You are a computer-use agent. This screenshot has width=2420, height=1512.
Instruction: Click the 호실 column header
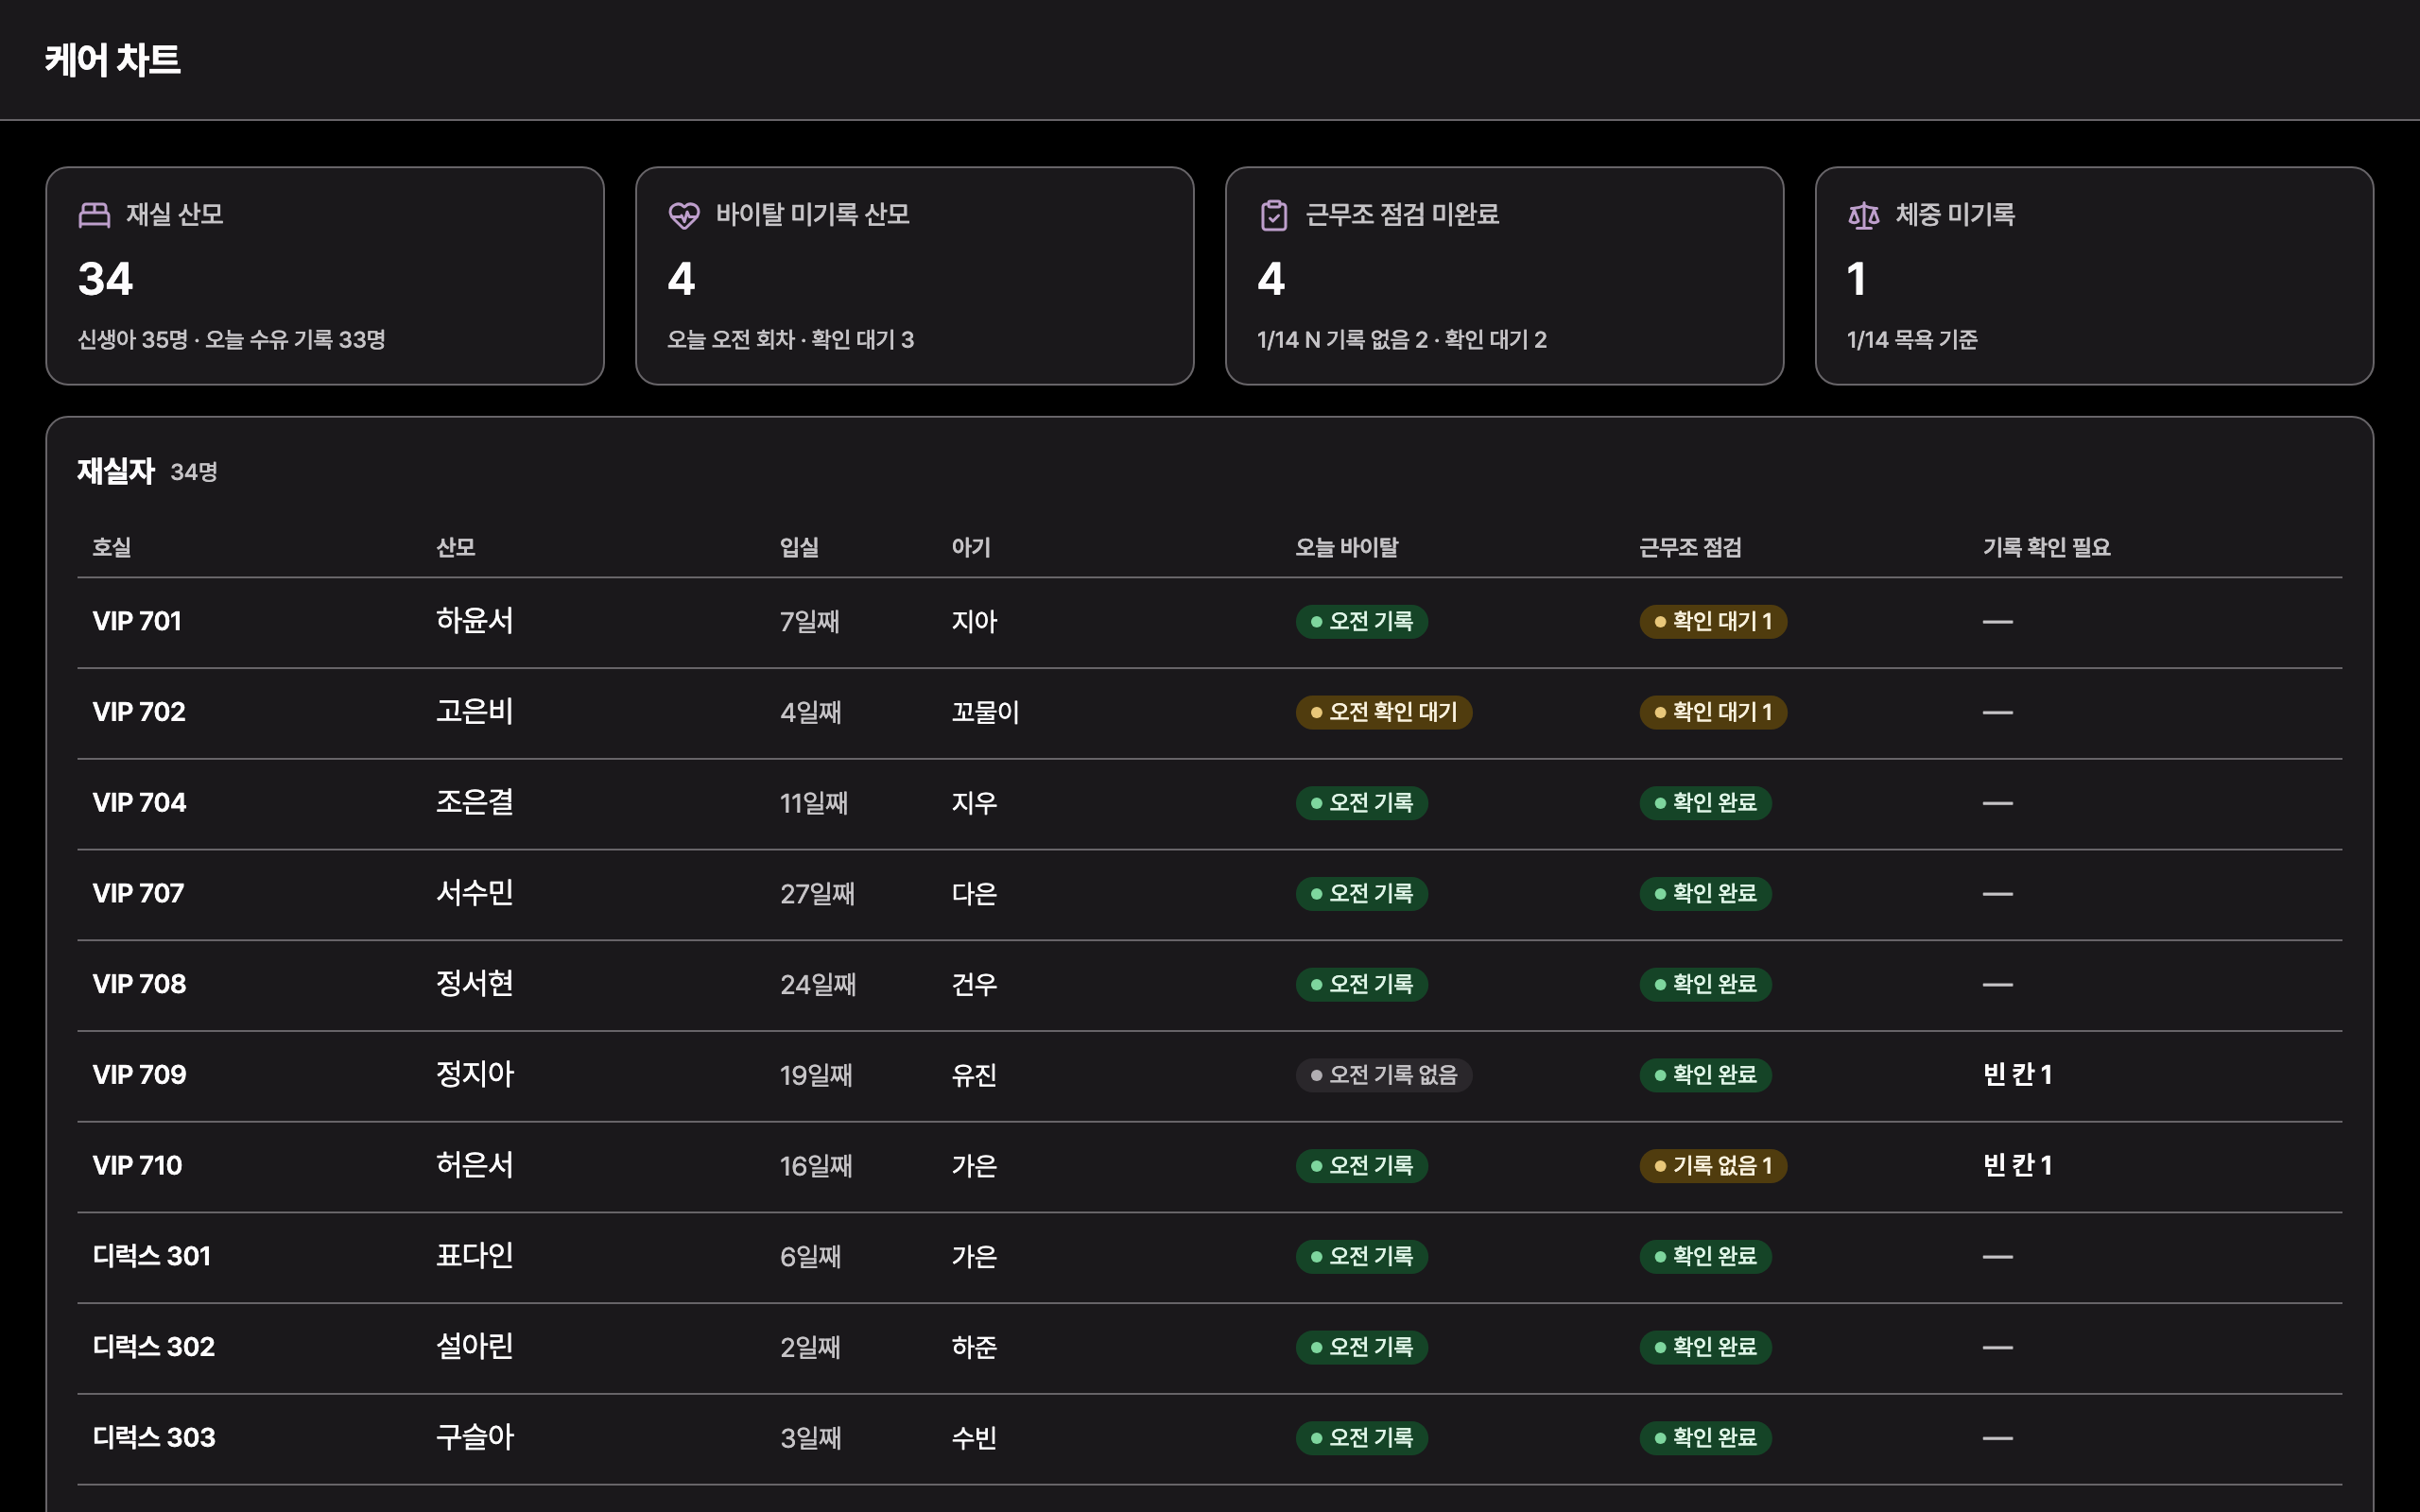[112, 547]
